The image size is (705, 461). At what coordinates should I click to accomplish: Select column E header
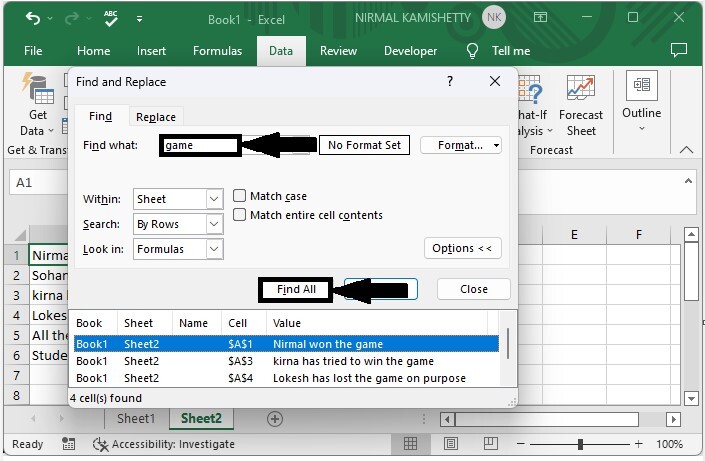pos(574,235)
